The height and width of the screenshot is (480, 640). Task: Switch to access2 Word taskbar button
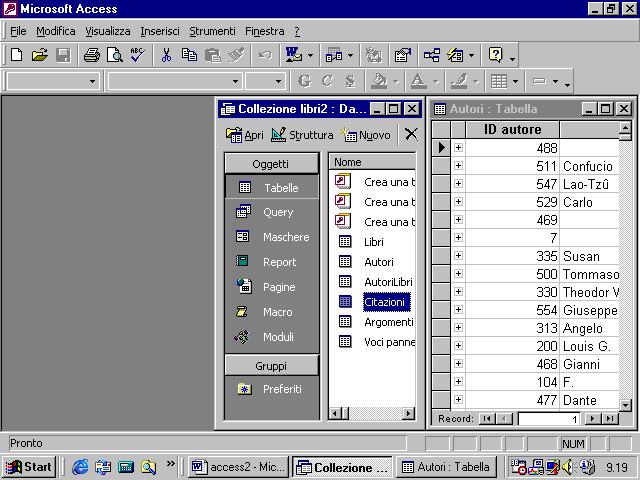click(x=238, y=467)
